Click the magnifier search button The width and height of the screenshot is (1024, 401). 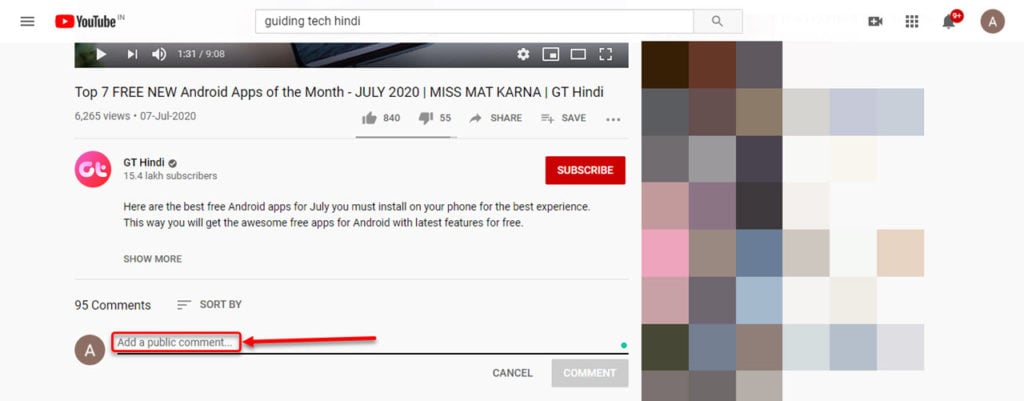pyautogui.click(x=718, y=22)
